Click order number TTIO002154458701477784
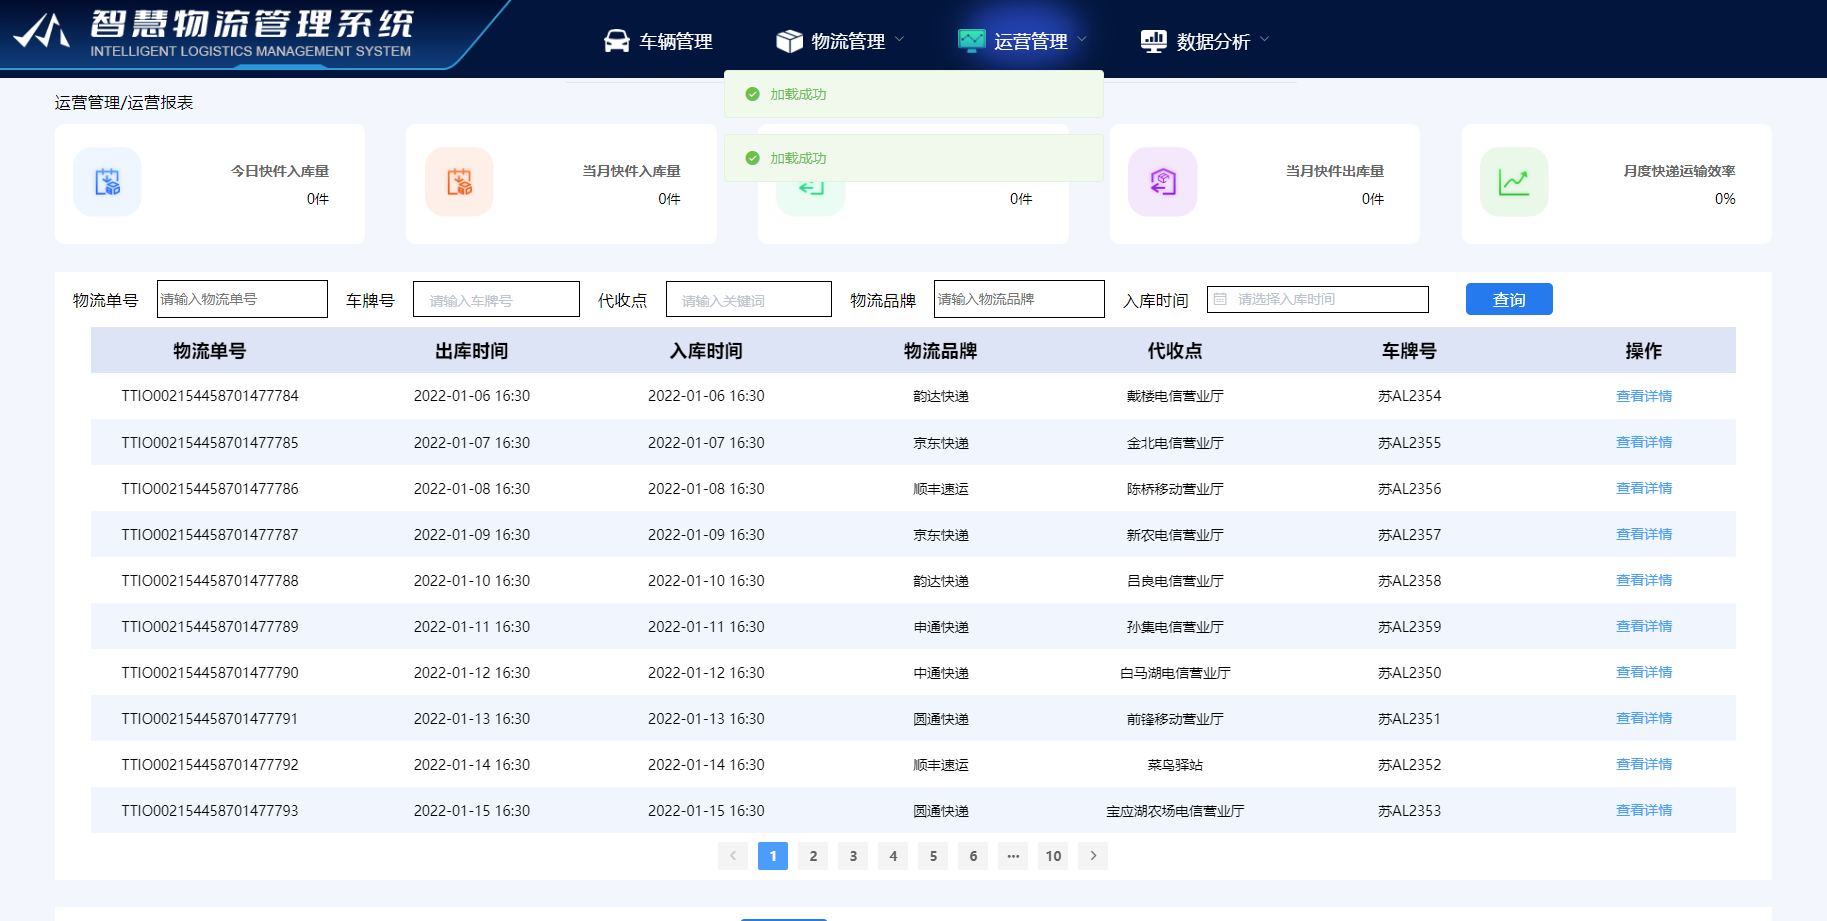 (210, 396)
